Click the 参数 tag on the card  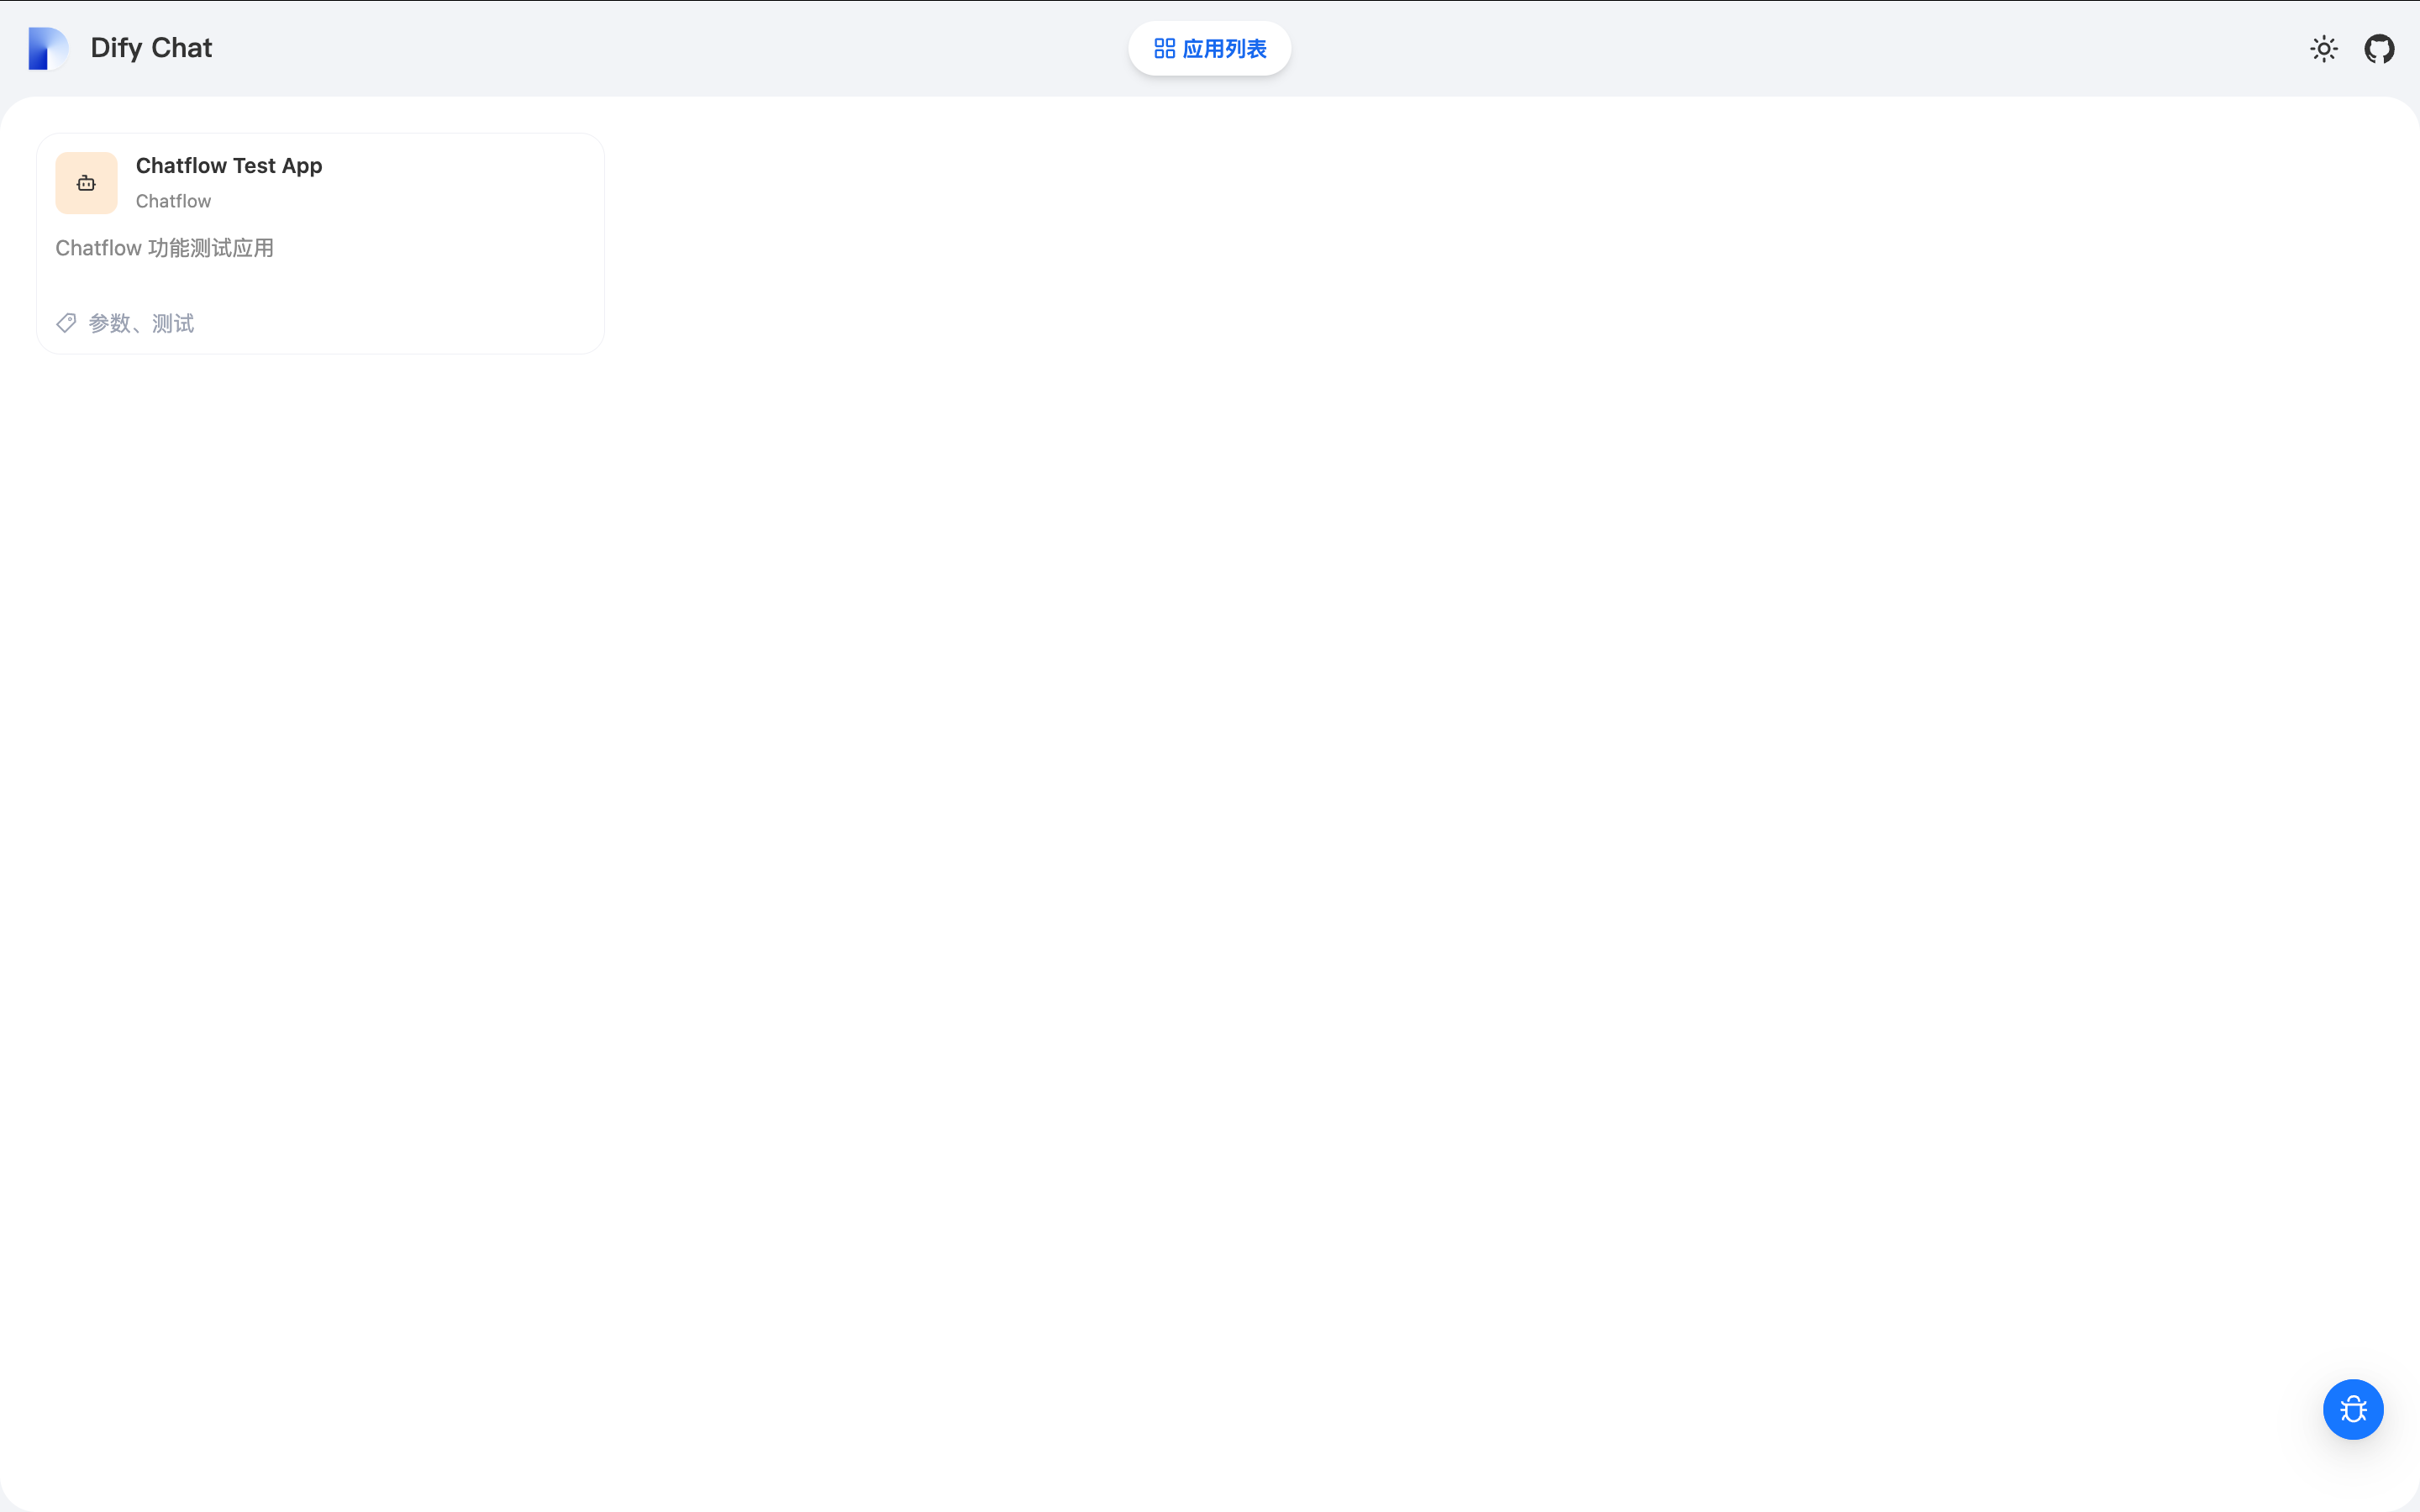[x=109, y=323]
